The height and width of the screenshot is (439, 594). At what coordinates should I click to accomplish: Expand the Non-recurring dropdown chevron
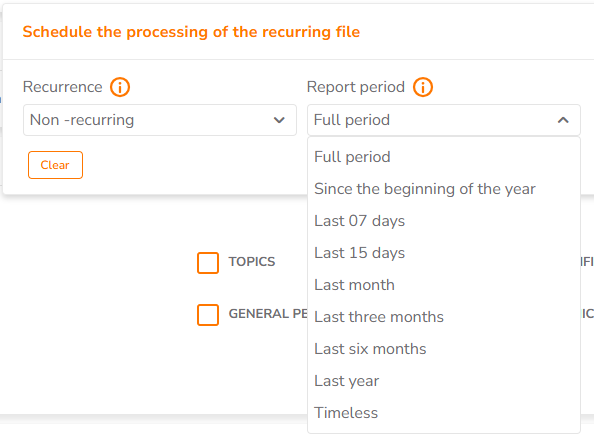point(279,120)
